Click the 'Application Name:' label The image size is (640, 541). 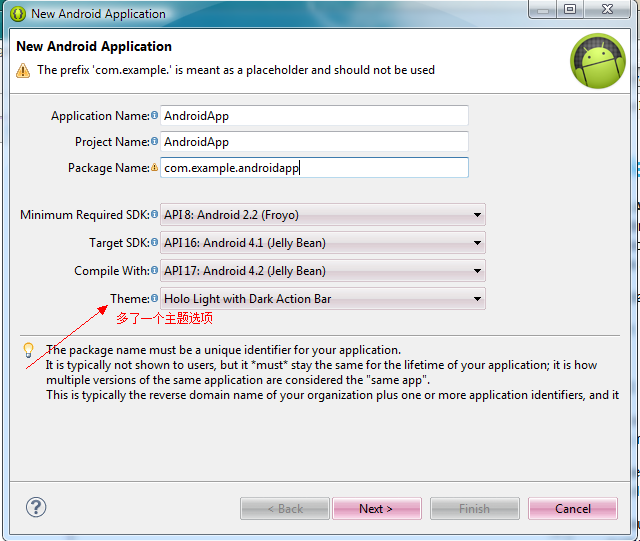[100, 116]
